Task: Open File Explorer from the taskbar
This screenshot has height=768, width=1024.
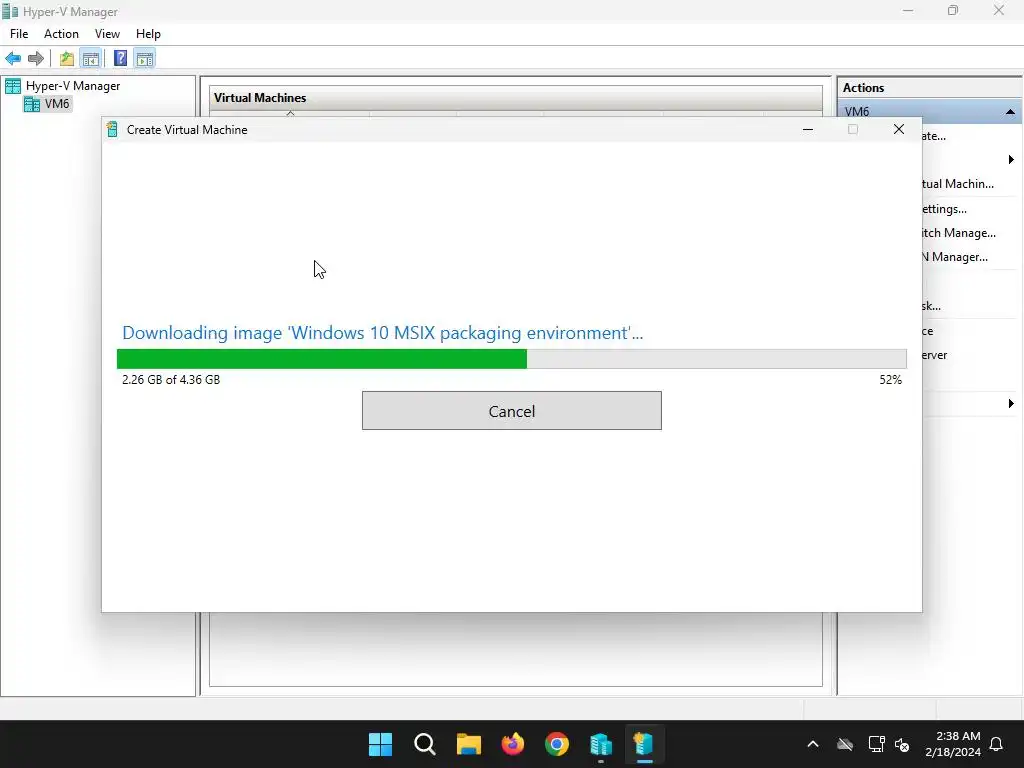Action: [x=469, y=744]
